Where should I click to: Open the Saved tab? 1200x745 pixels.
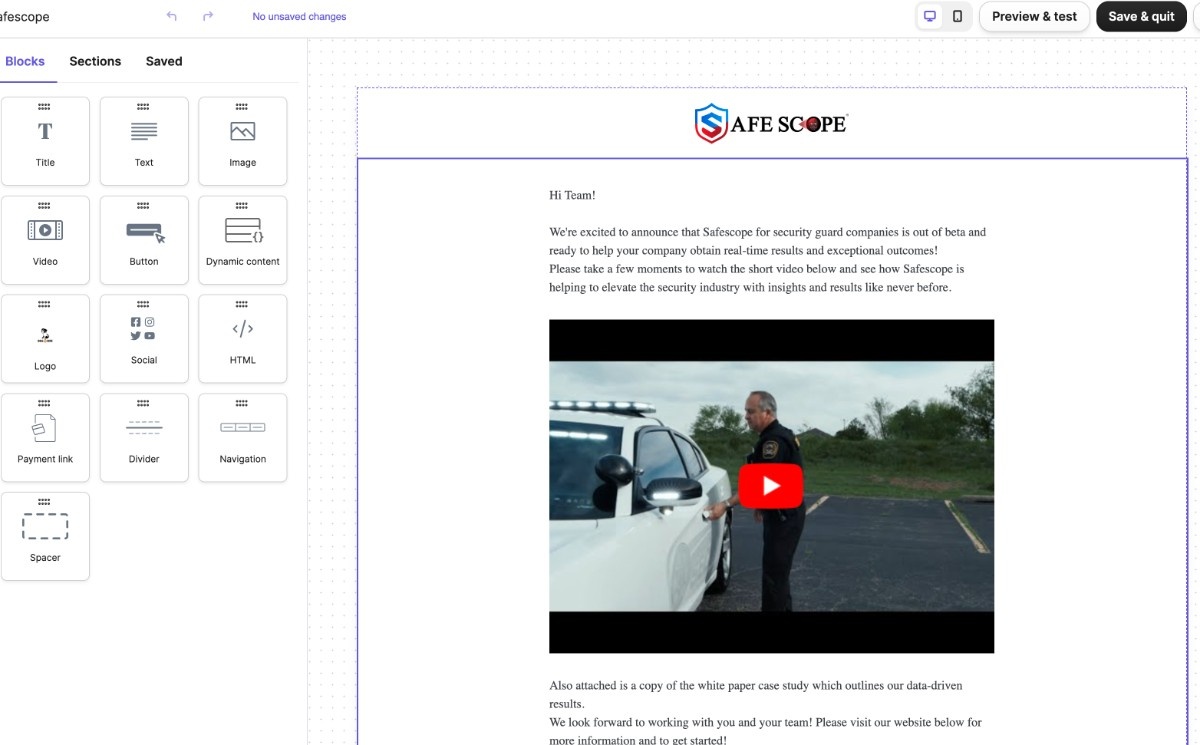coord(164,61)
